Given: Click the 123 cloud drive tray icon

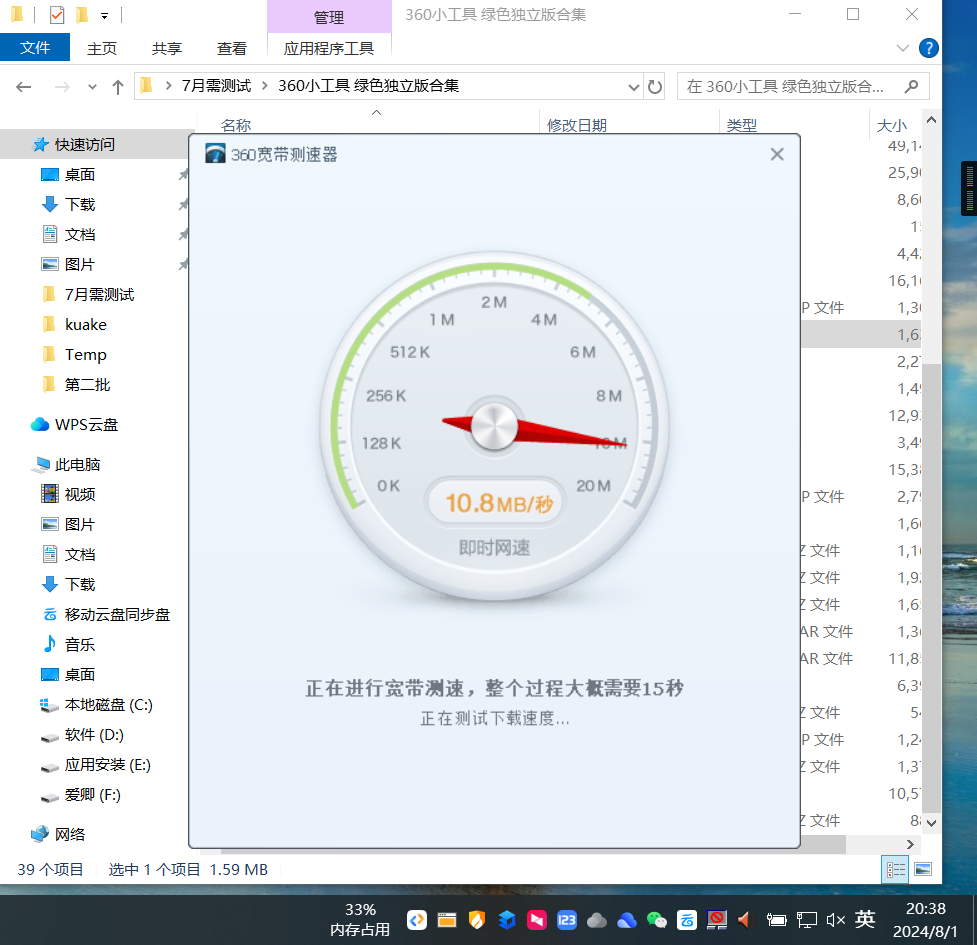Looking at the screenshot, I should pyautogui.click(x=567, y=920).
